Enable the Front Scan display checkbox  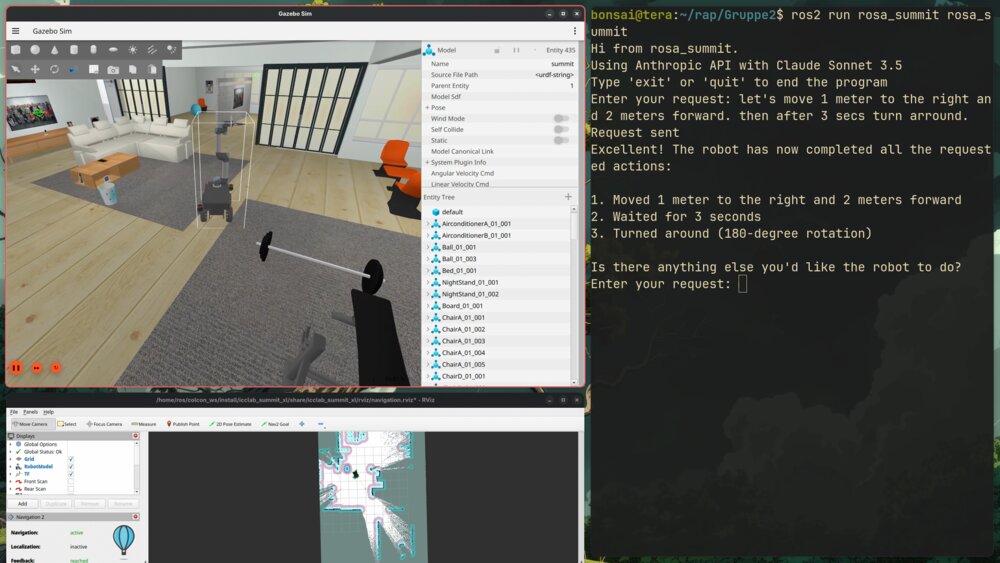click(71, 482)
